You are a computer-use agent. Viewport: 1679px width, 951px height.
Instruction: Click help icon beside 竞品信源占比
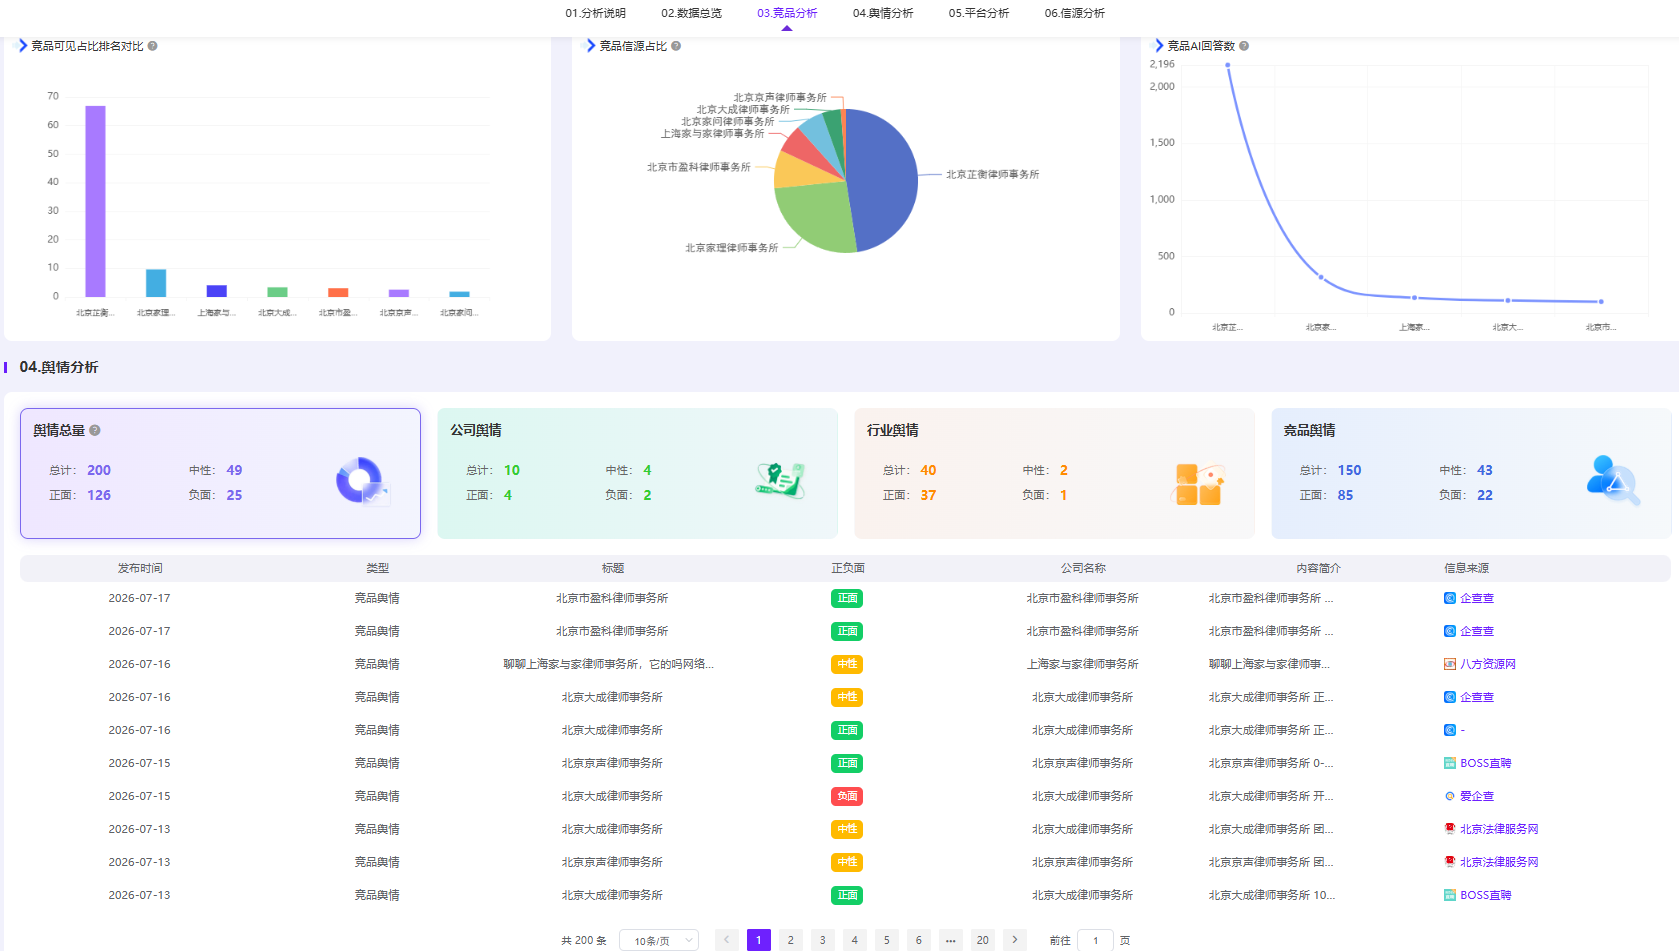pos(676,46)
